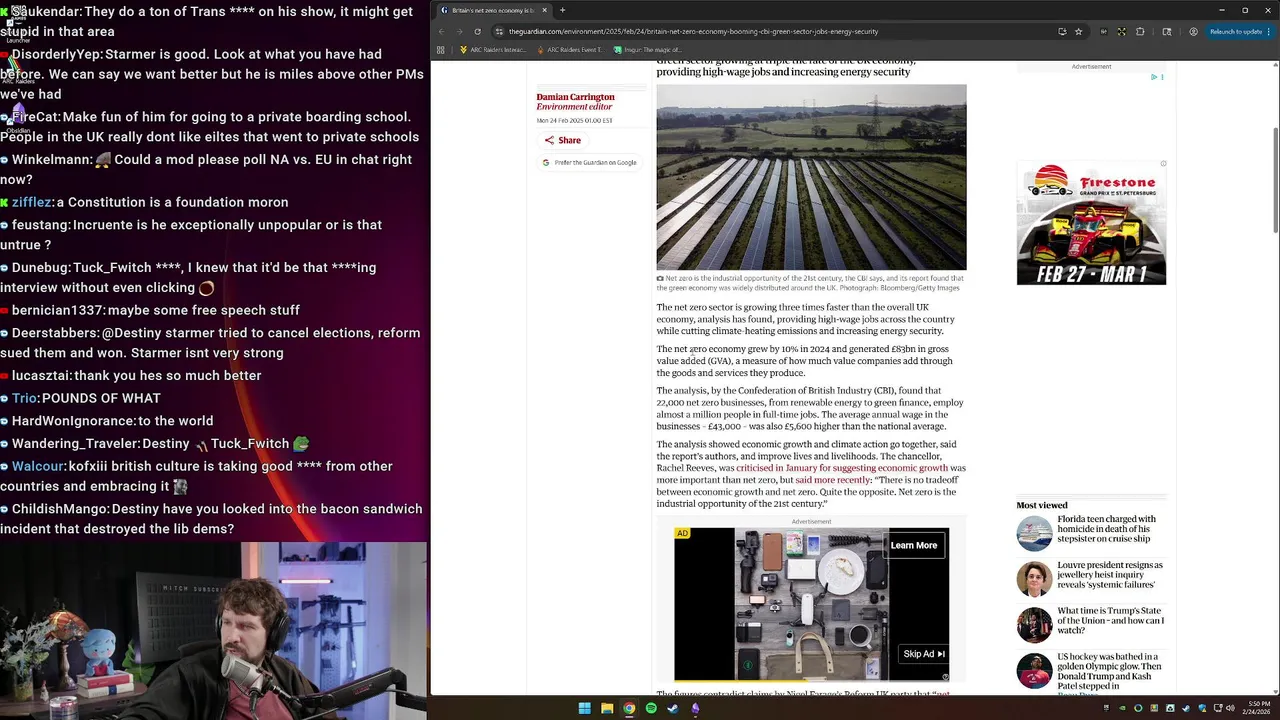
Task: Click Learn More on the video ad
Action: tap(914, 545)
